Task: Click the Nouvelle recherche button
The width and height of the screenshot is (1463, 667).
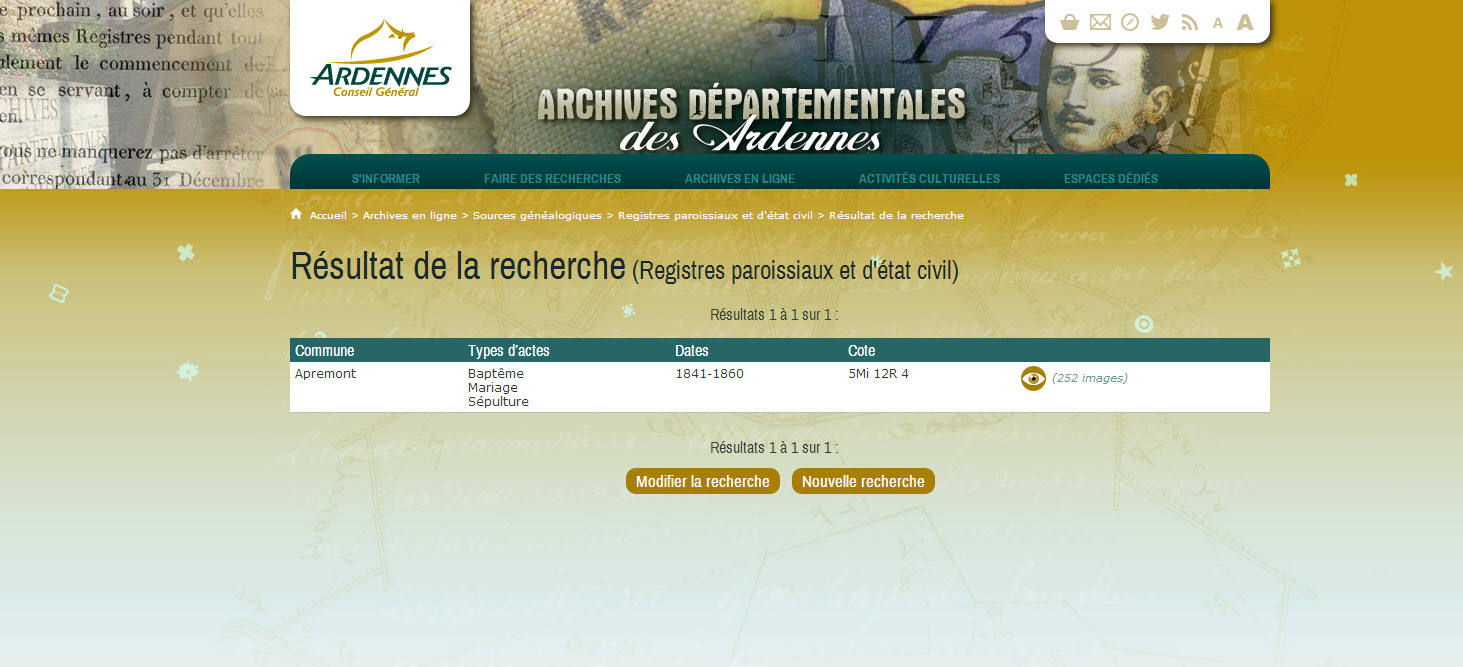Action: [863, 481]
